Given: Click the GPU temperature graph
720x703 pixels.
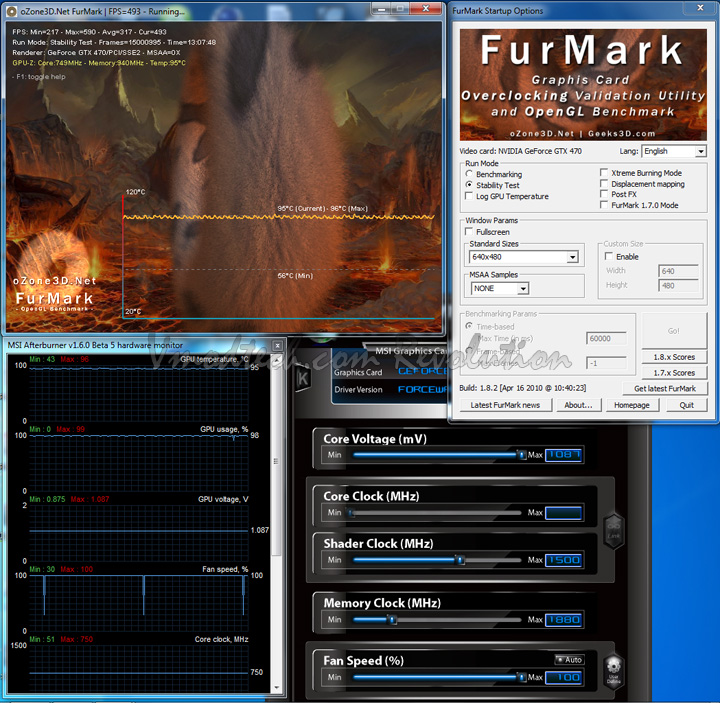Looking at the screenshot, I should click(139, 393).
